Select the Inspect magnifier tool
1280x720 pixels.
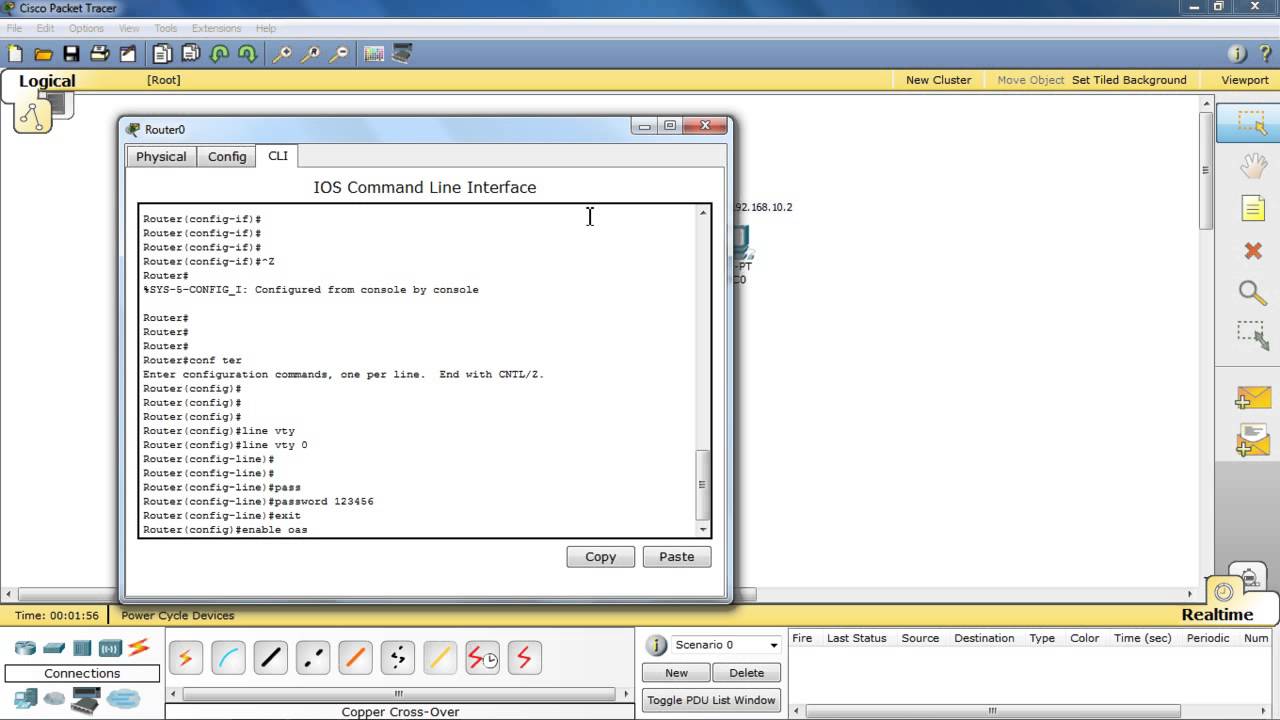(1253, 292)
